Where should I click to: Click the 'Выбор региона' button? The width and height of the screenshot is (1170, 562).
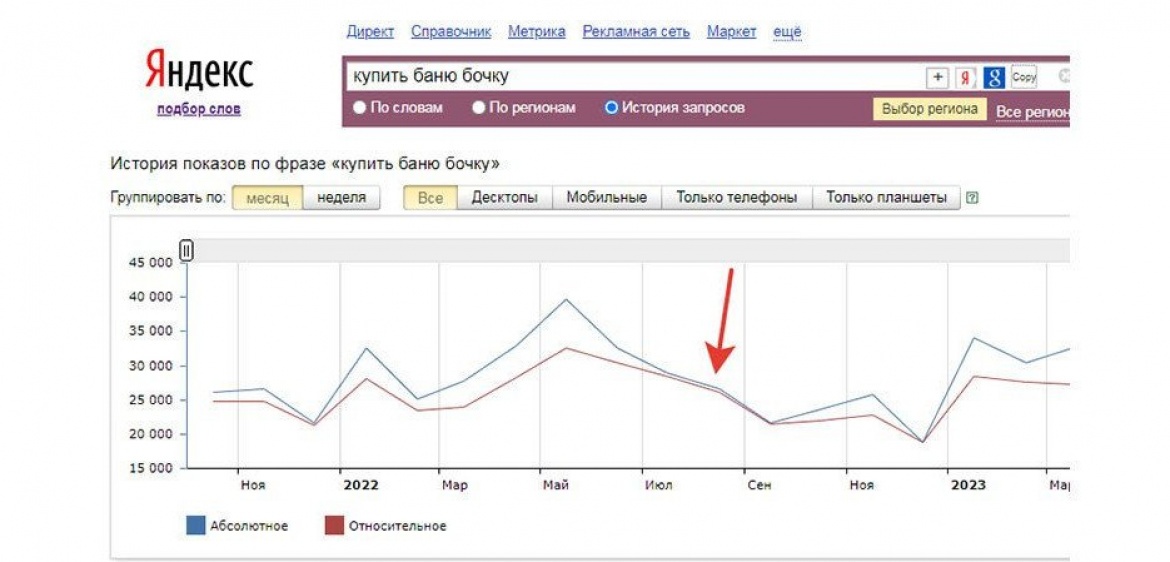[x=929, y=109]
